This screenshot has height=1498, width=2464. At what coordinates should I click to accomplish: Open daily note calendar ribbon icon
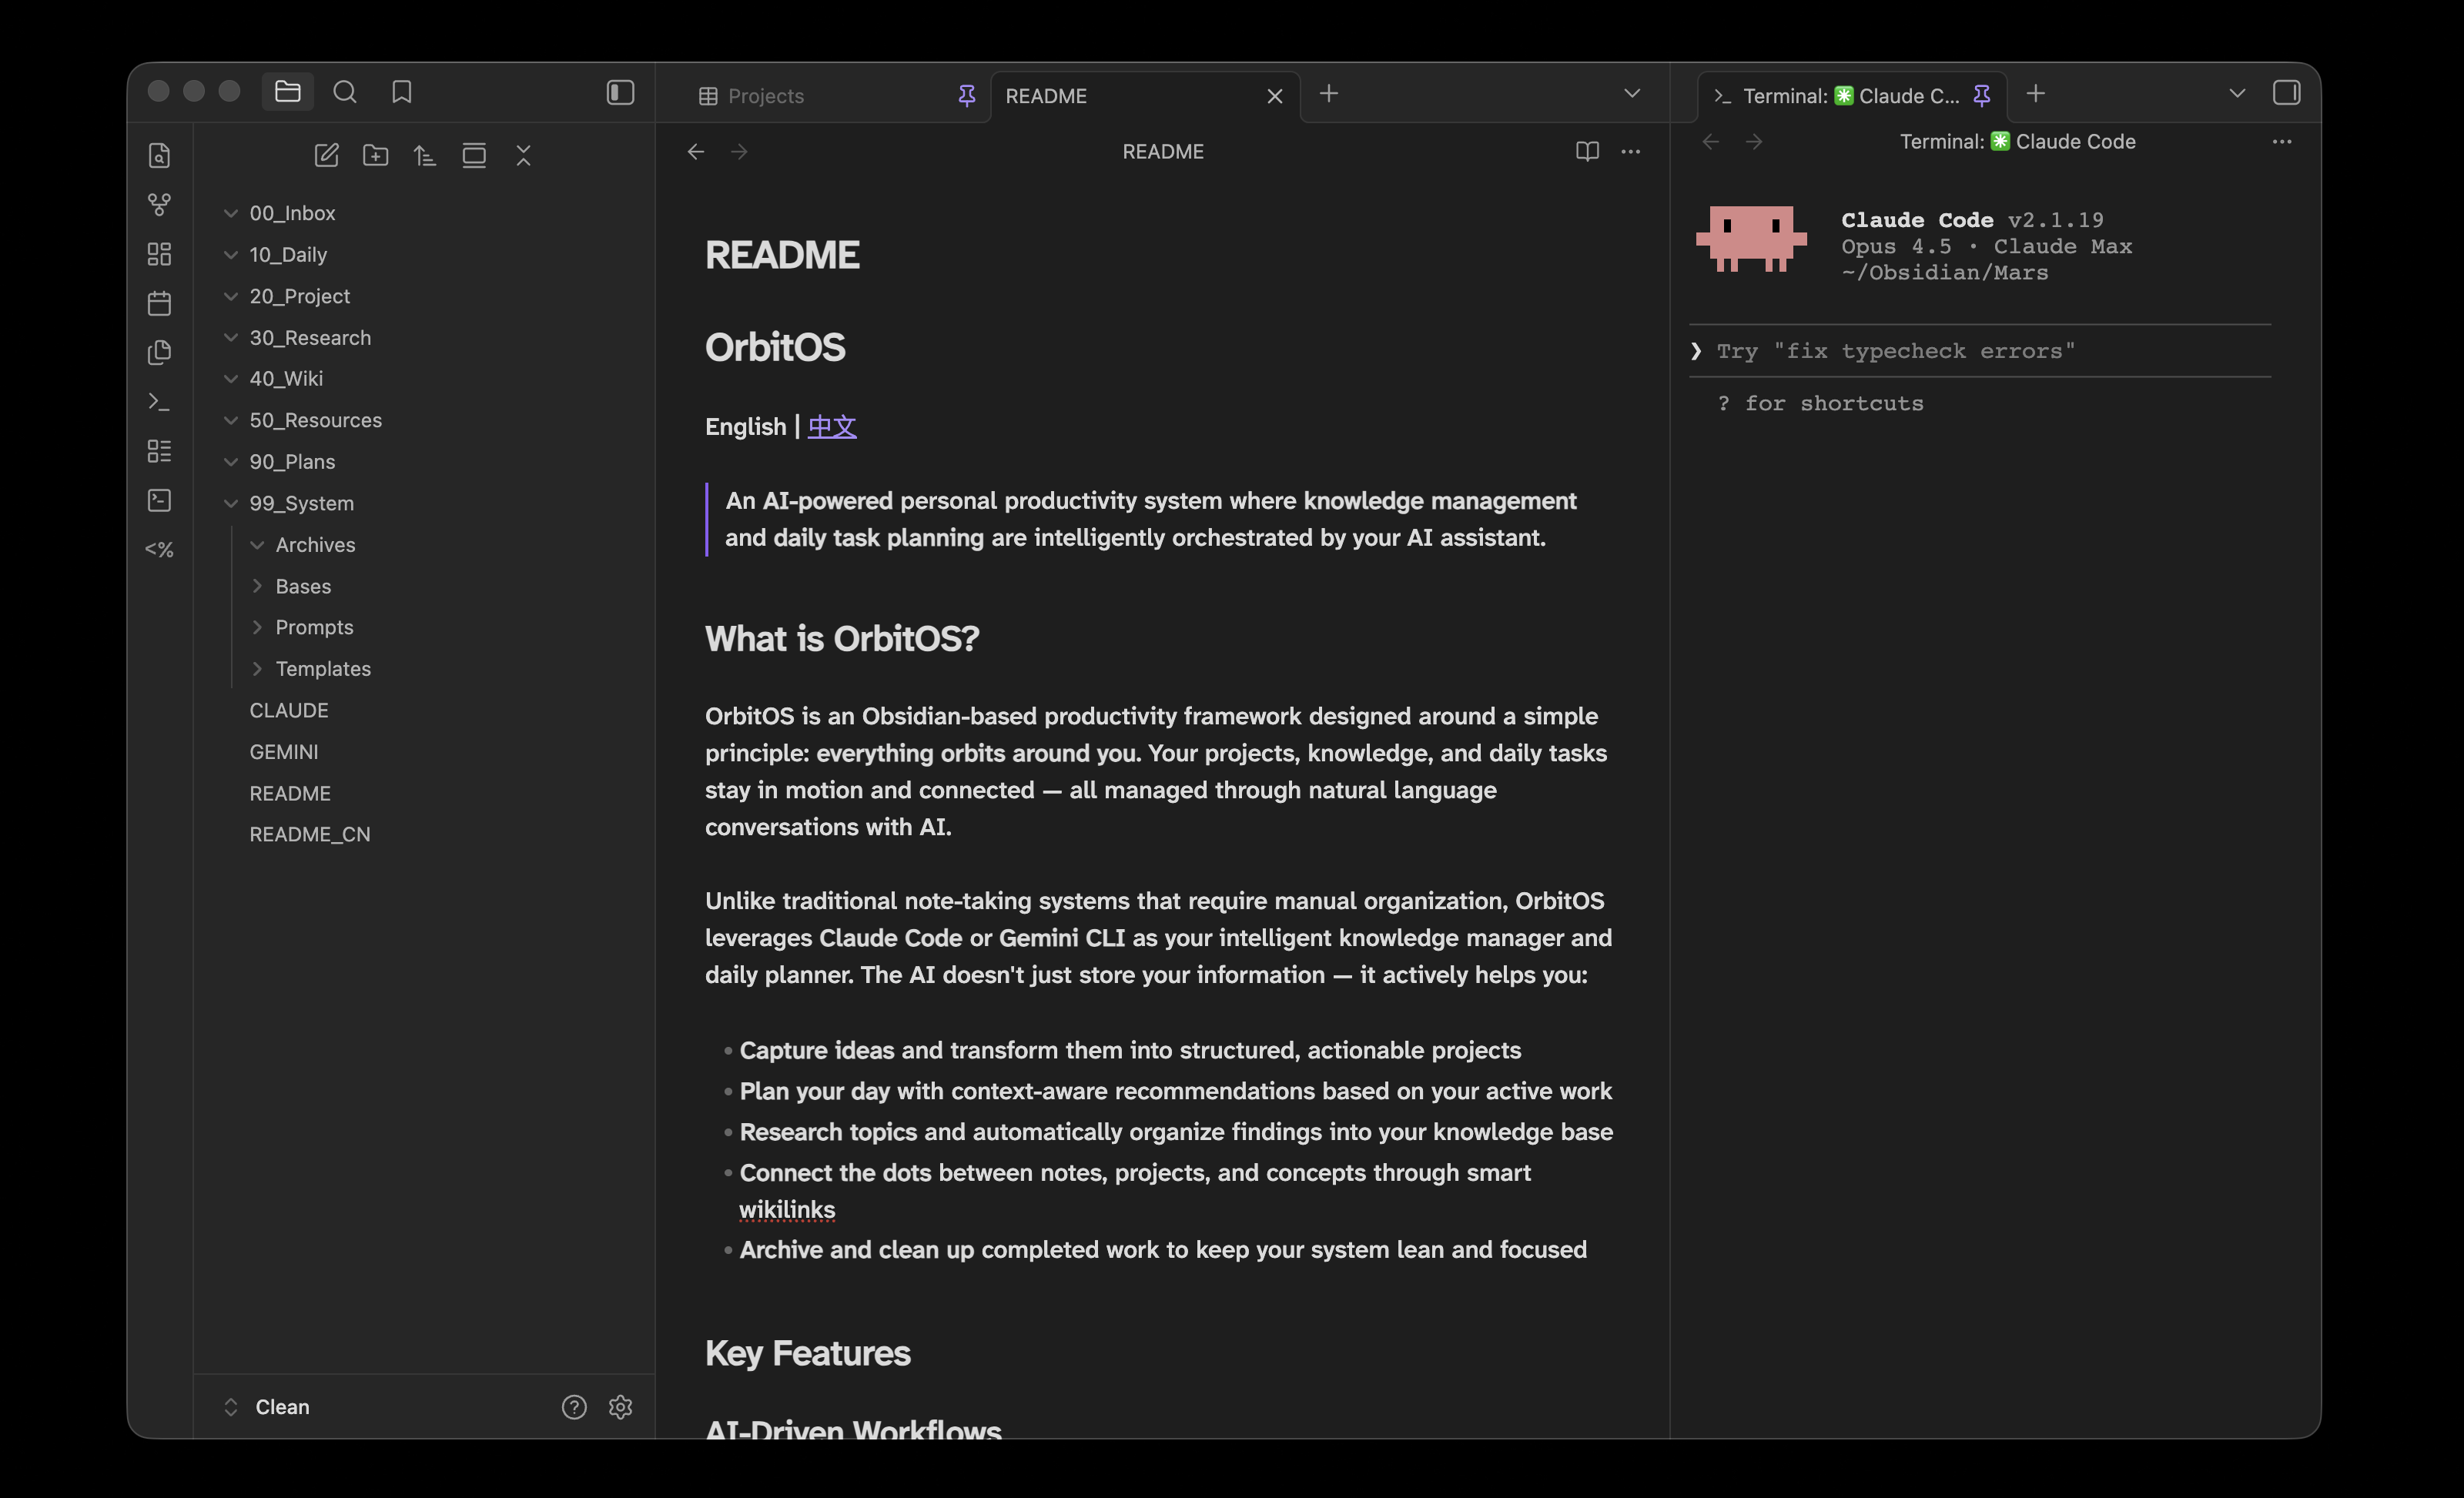(159, 303)
